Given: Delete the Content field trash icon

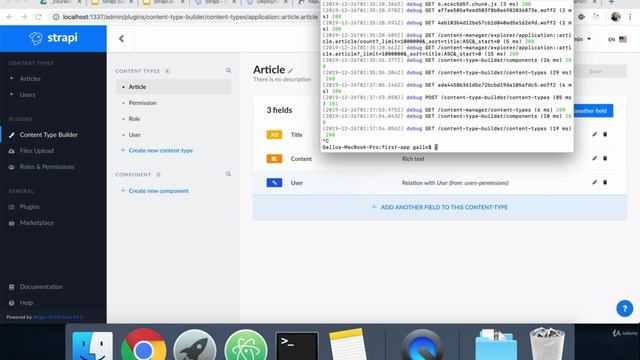Looking at the screenshot, I should coord(605,158).
